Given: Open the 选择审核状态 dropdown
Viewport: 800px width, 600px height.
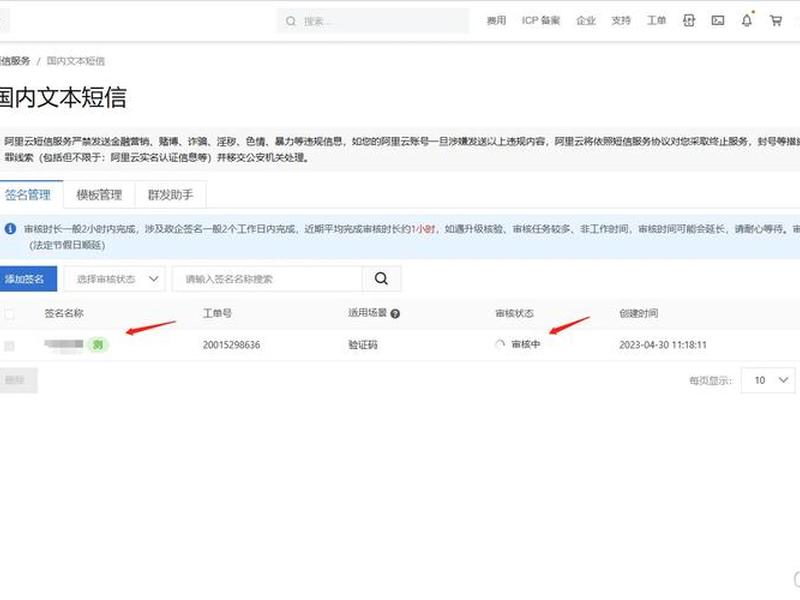Looking at the screenshot, I should pyautogui.click(x=114, y=279).
